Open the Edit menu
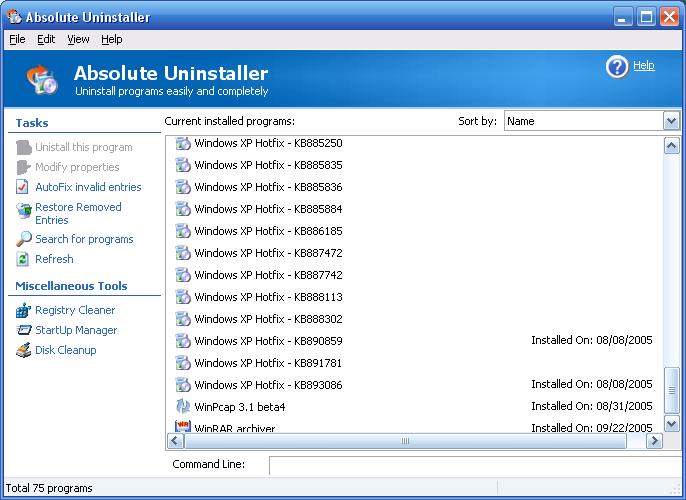Viewport: 686px width, 500px height. click(x=46, y=39)
